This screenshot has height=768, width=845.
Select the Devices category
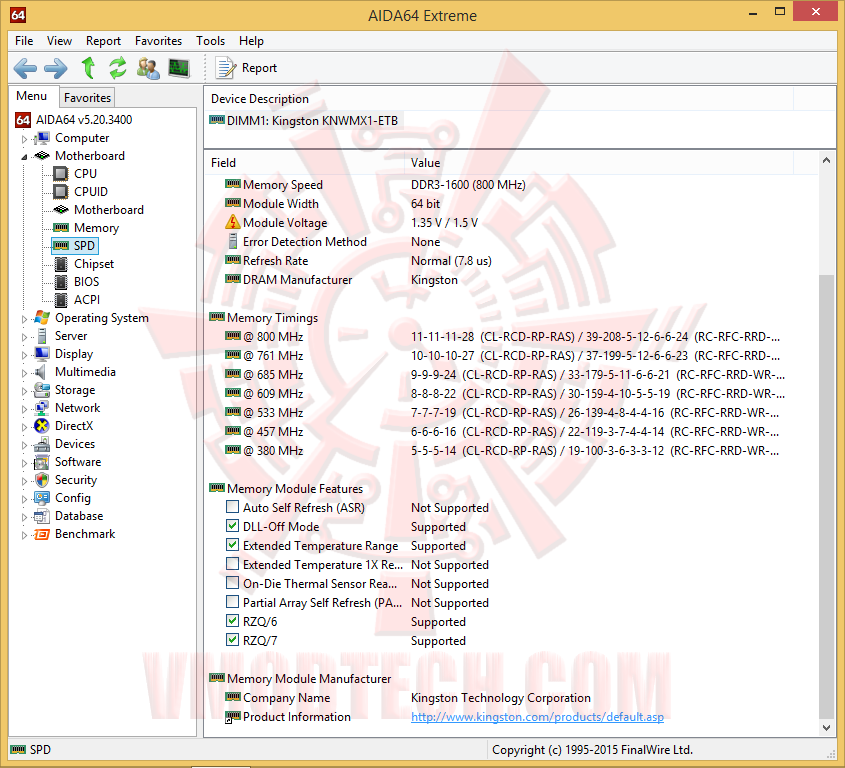tap(75, 444)
